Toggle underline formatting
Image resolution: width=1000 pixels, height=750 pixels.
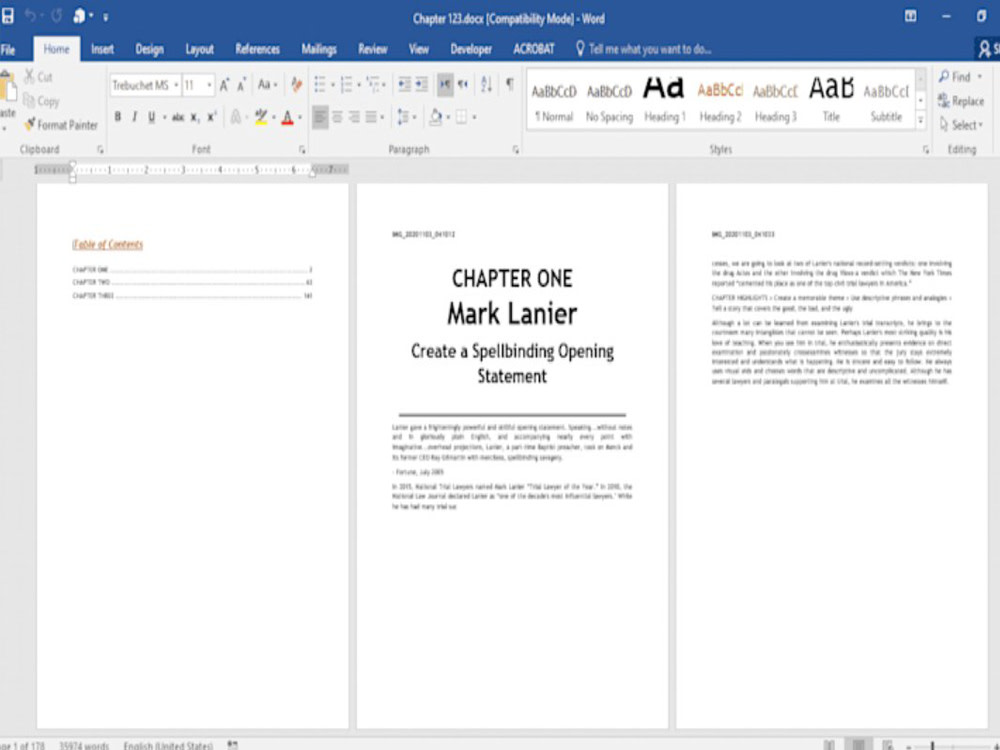point(152,117)
